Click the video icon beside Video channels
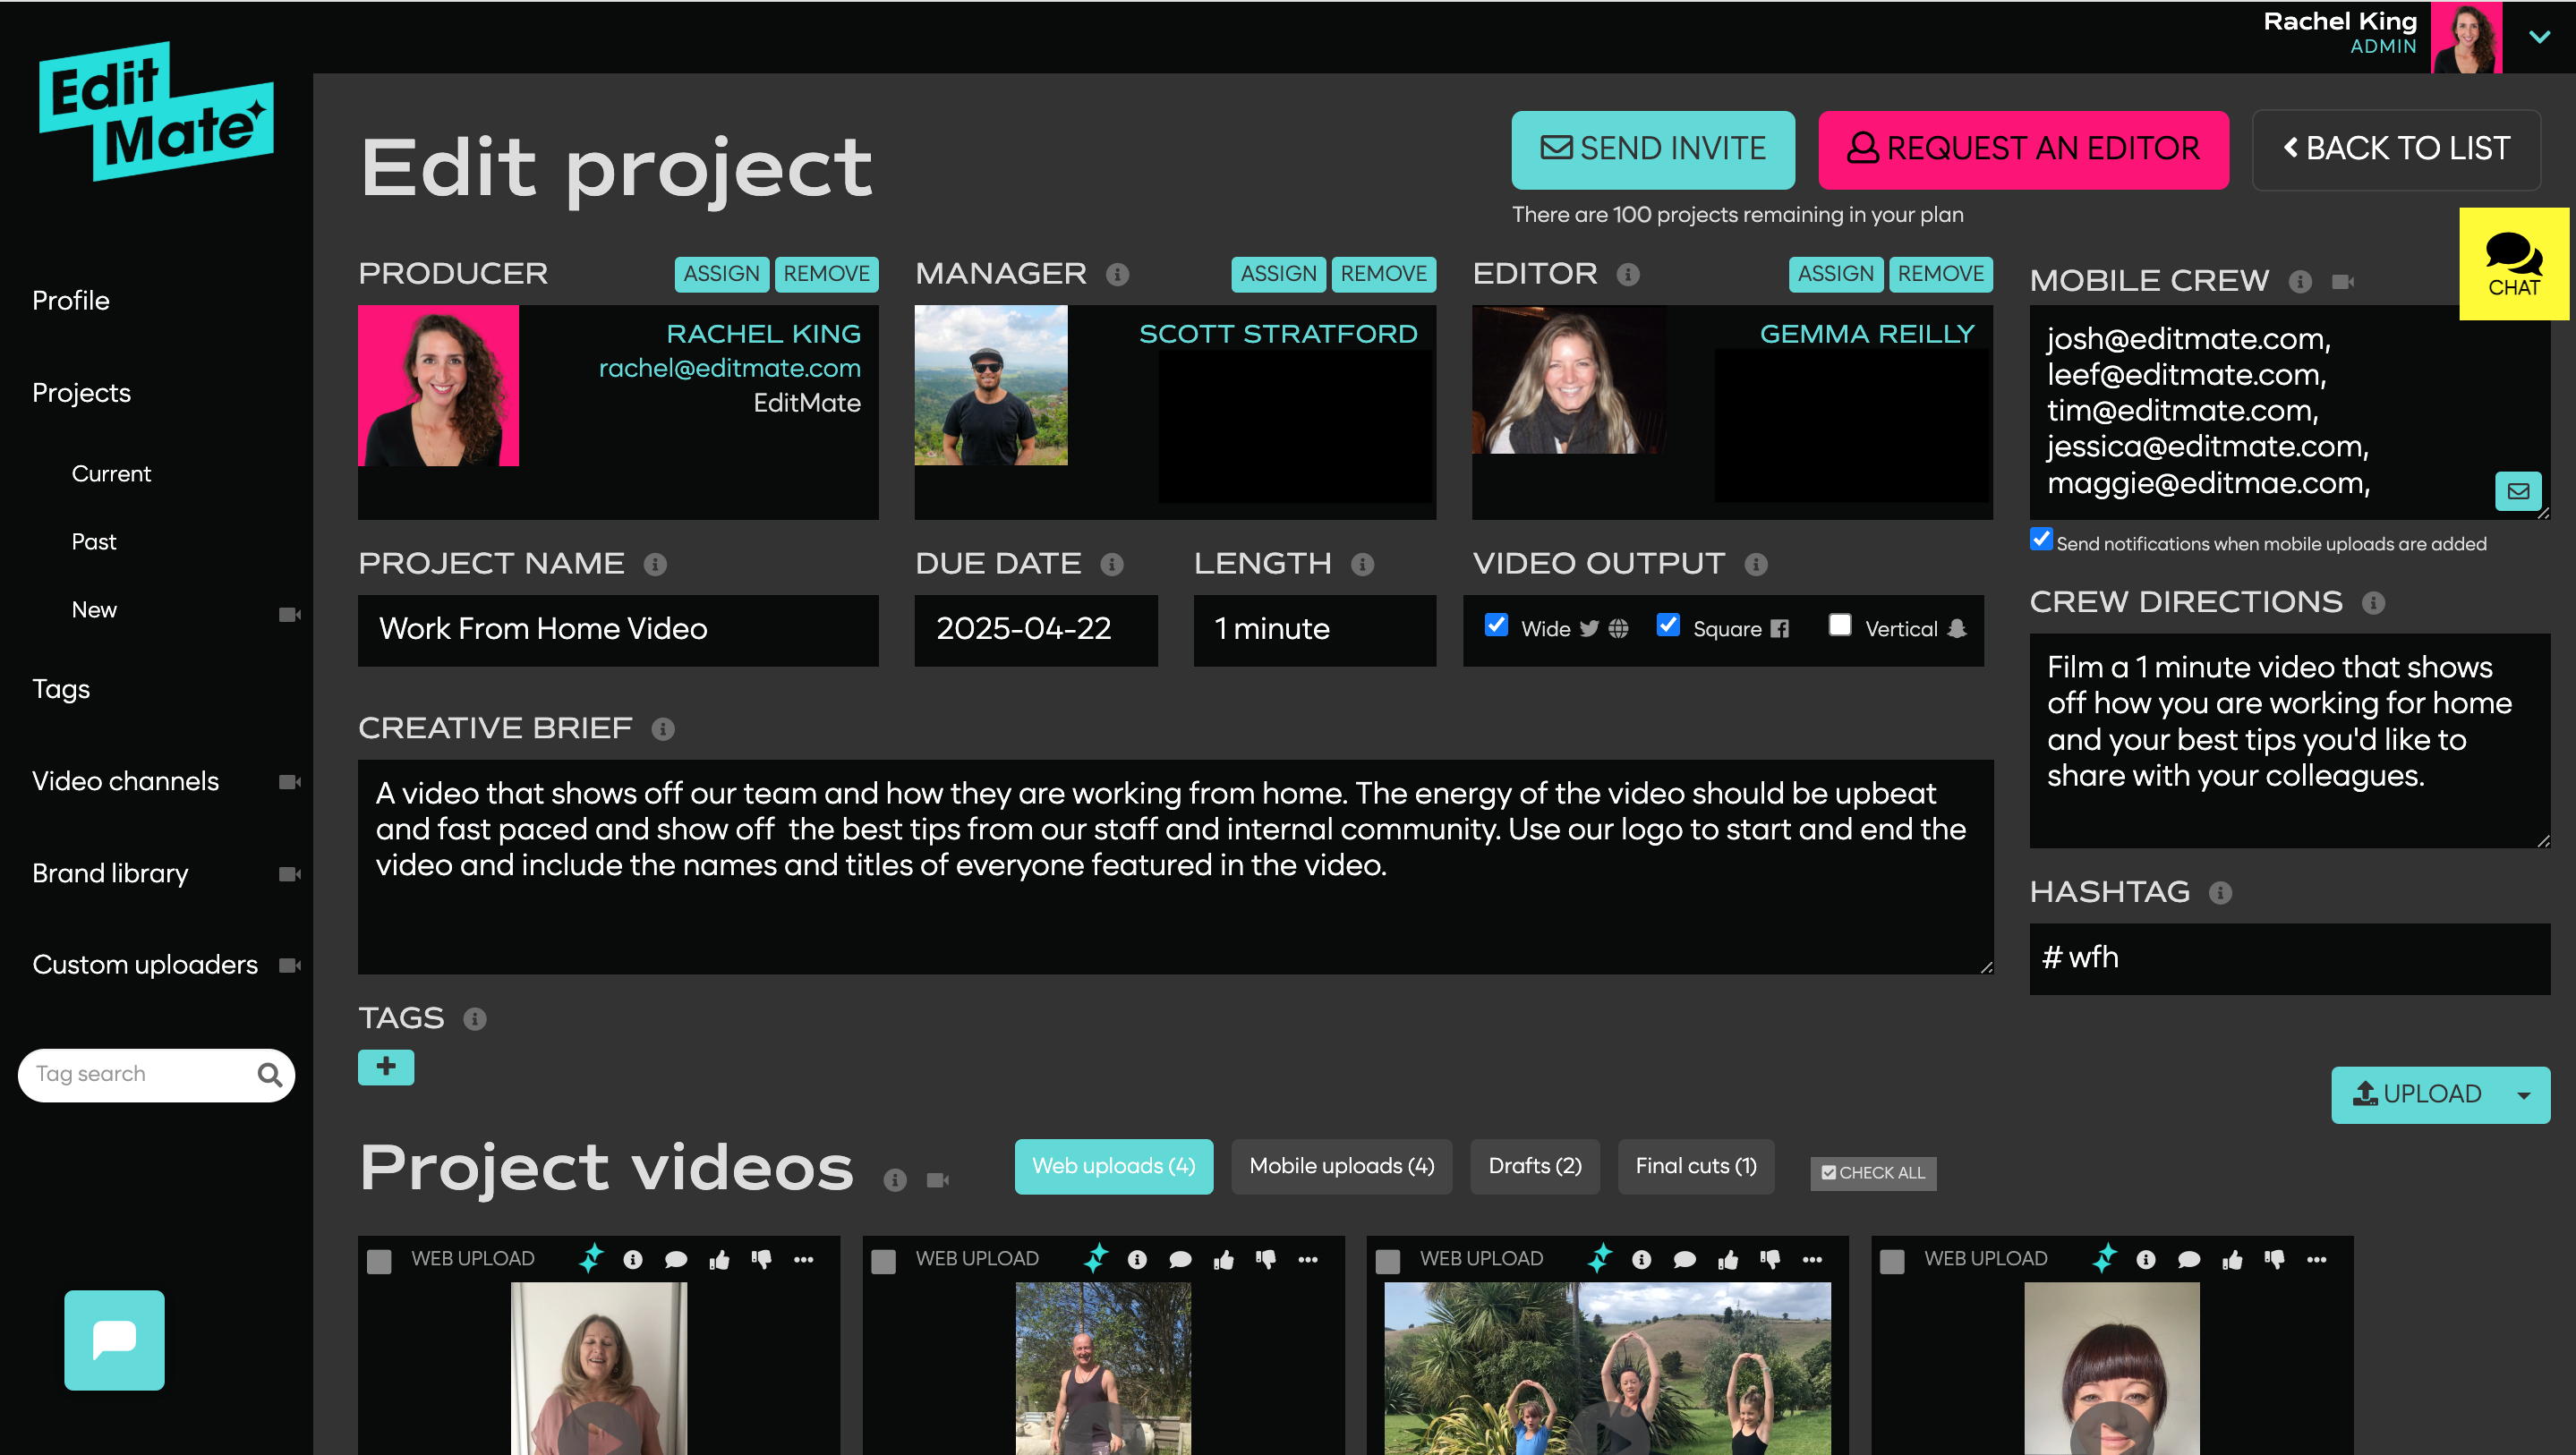 pyautogui.click(x=290, y=782)
